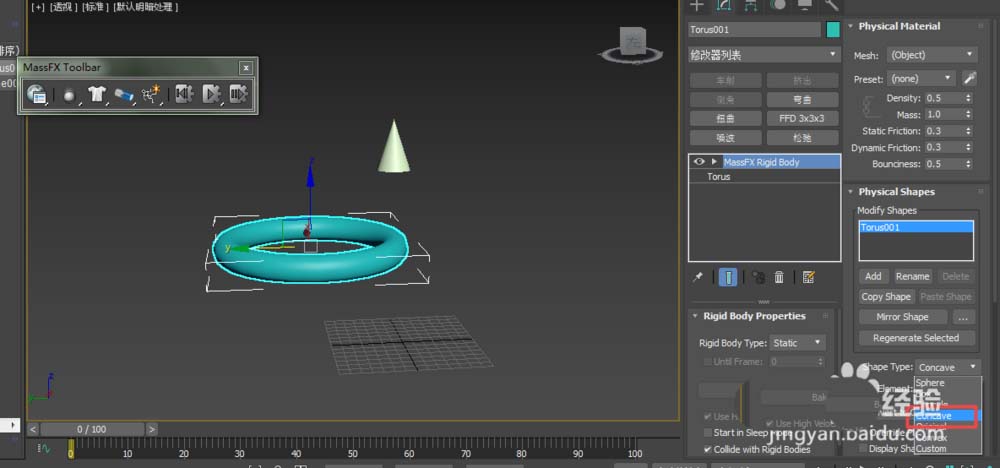Choose Sphere from Shape Type list
Image resolution: width=1000 pixels, height=468 pixels.
(930, 383)
